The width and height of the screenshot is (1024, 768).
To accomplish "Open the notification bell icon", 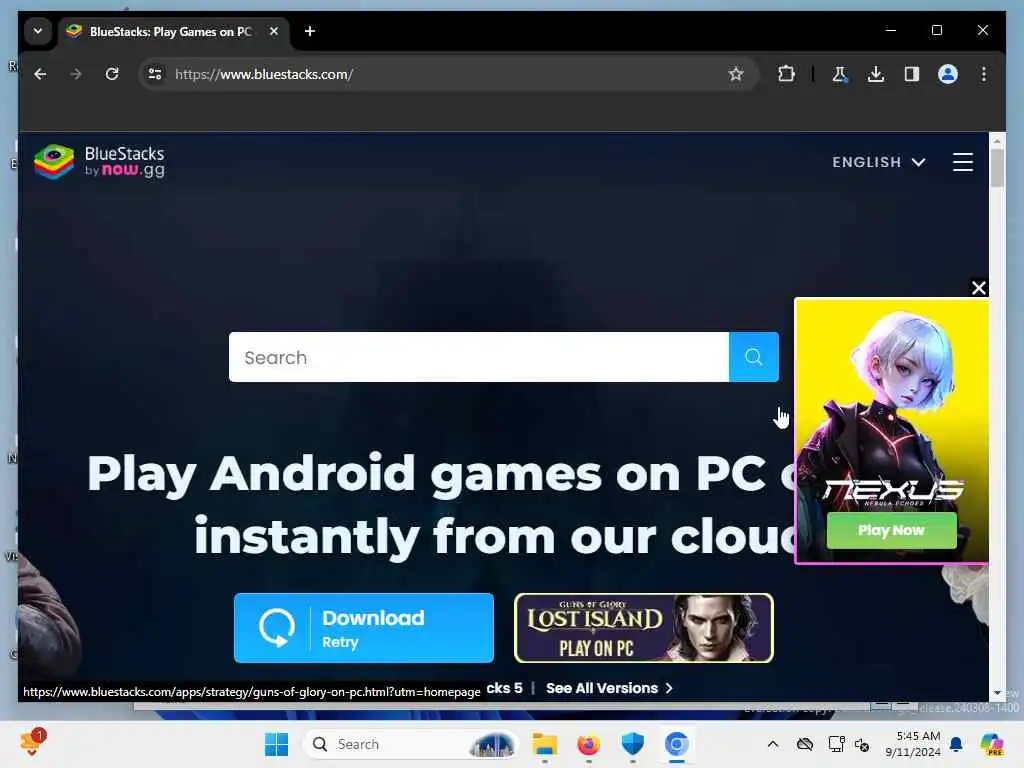I will (956, 744).
